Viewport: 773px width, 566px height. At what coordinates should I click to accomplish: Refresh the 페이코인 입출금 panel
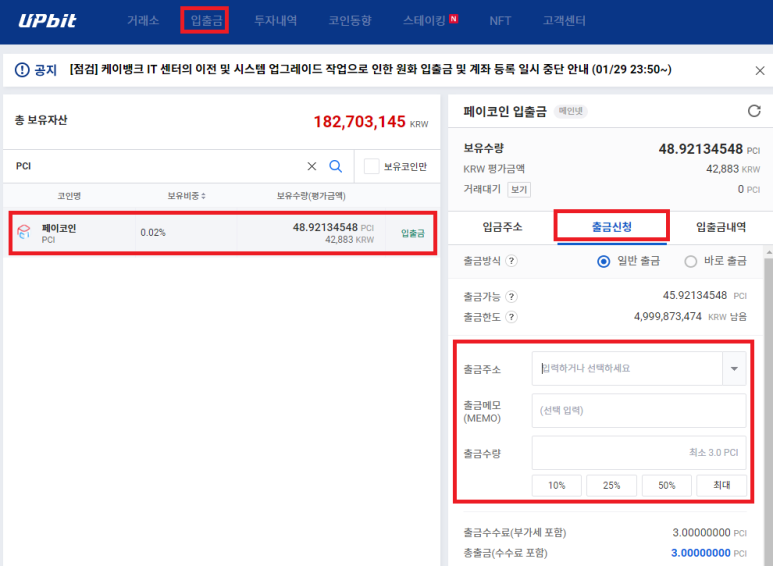click(754, 111)
